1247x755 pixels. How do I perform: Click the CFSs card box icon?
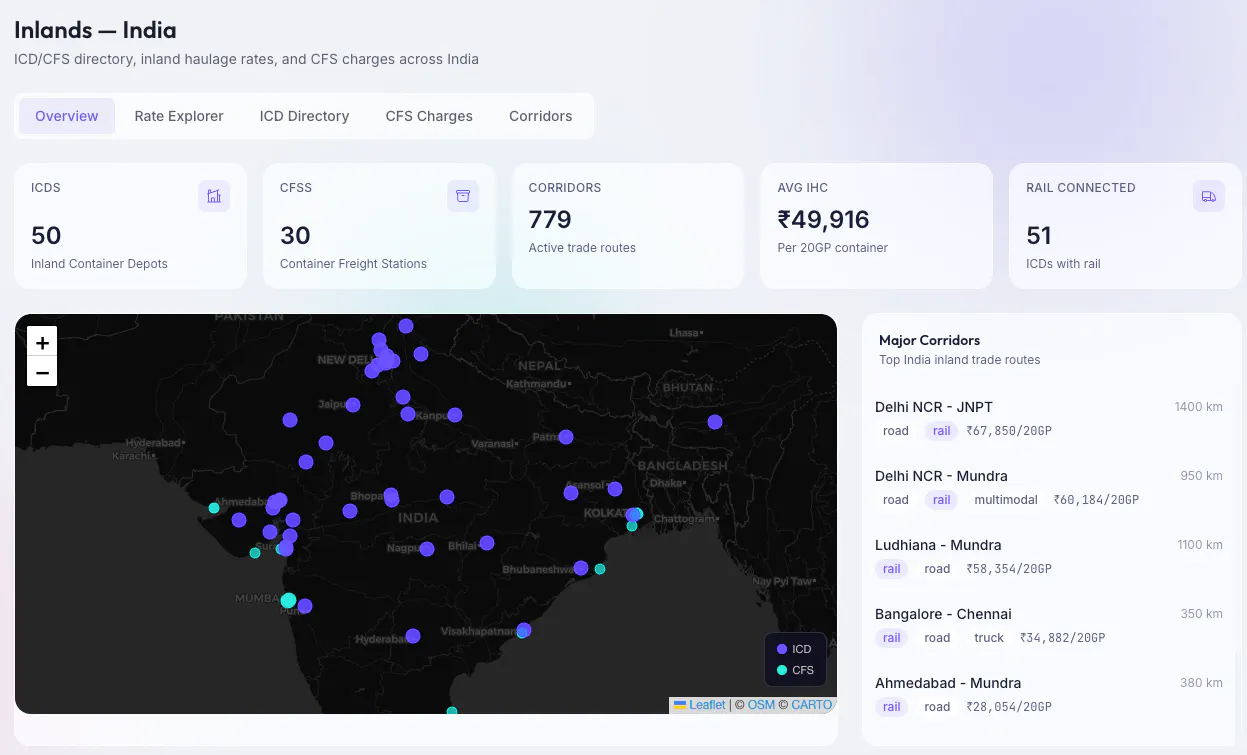[x=463, y=196]
